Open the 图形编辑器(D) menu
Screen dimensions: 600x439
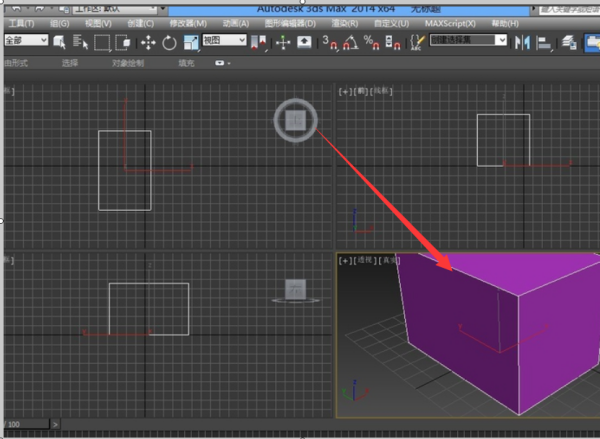pos(290,23)
